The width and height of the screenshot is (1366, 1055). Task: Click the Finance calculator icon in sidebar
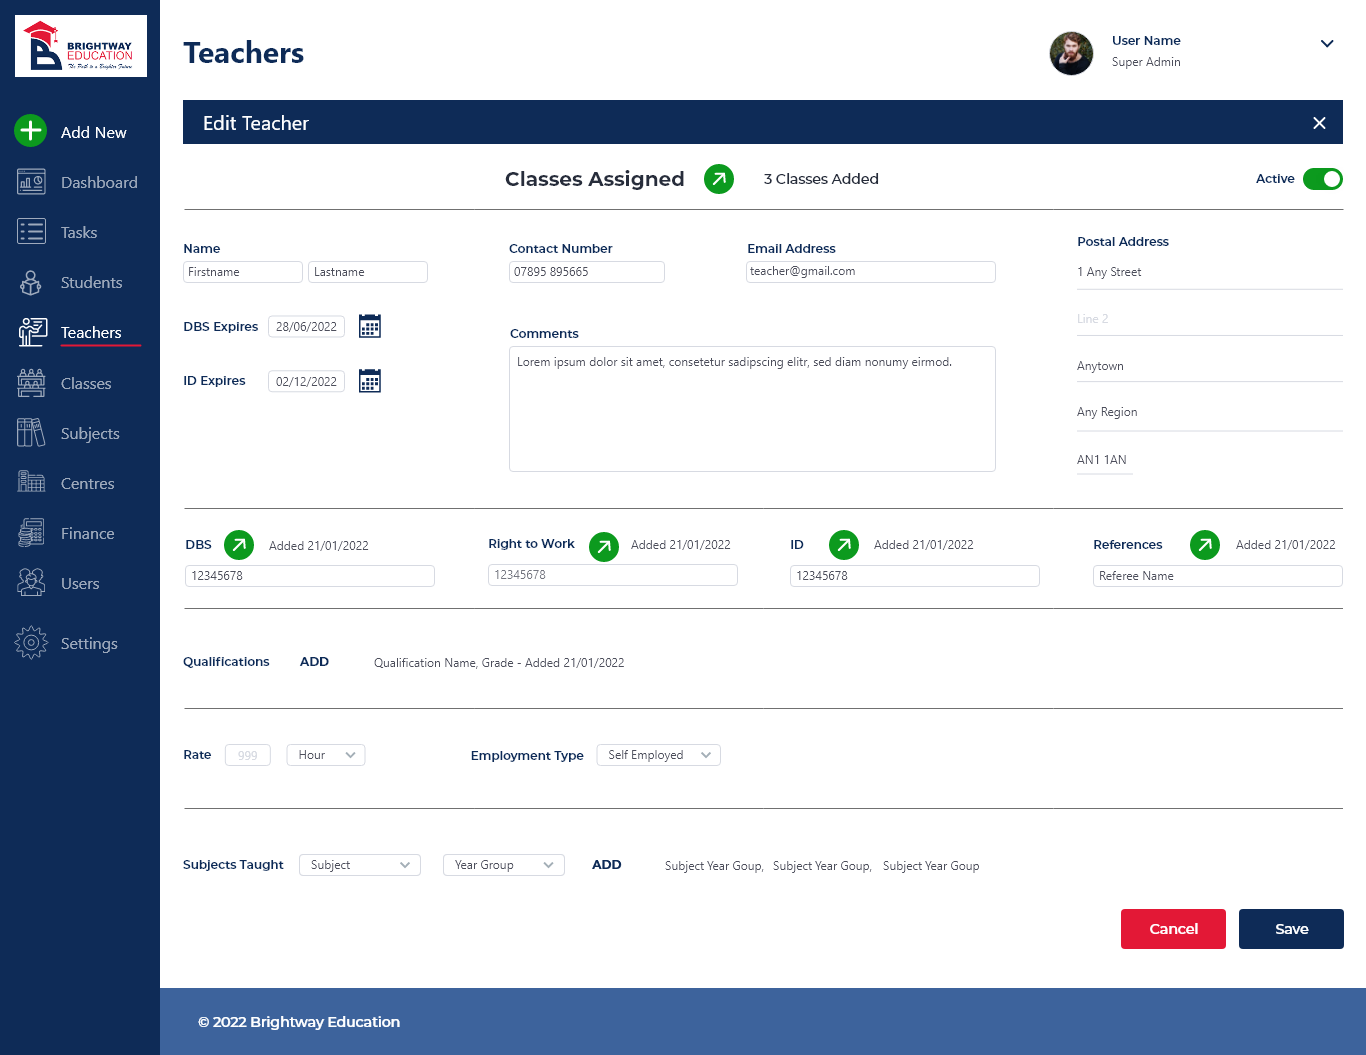click(x=31, y=533)
